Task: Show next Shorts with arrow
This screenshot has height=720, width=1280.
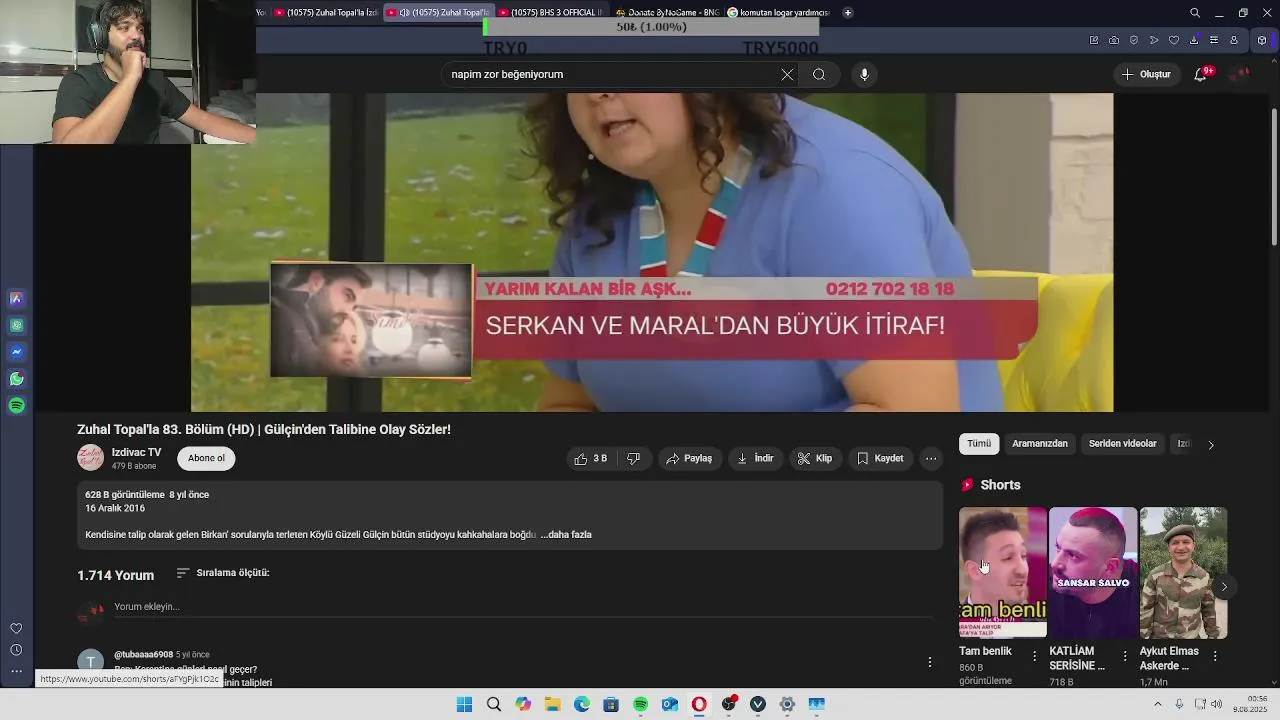Action: click(x=1224, y=587)
